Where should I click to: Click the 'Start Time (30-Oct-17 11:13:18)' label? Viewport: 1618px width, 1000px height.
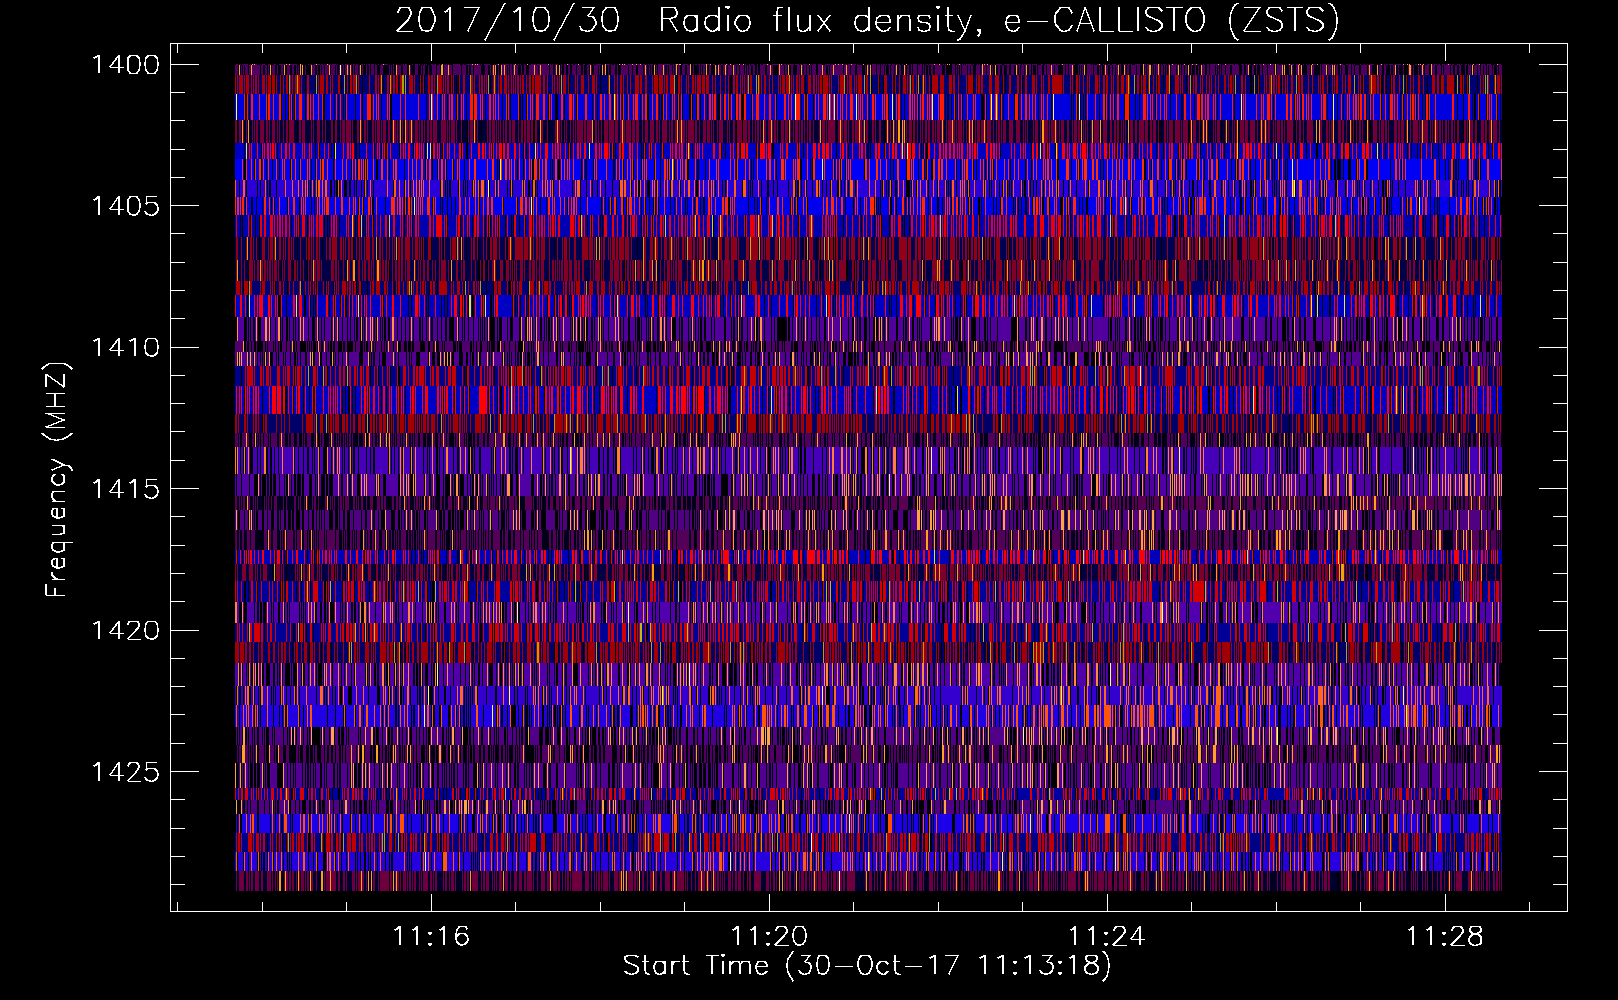pos(867,966)
